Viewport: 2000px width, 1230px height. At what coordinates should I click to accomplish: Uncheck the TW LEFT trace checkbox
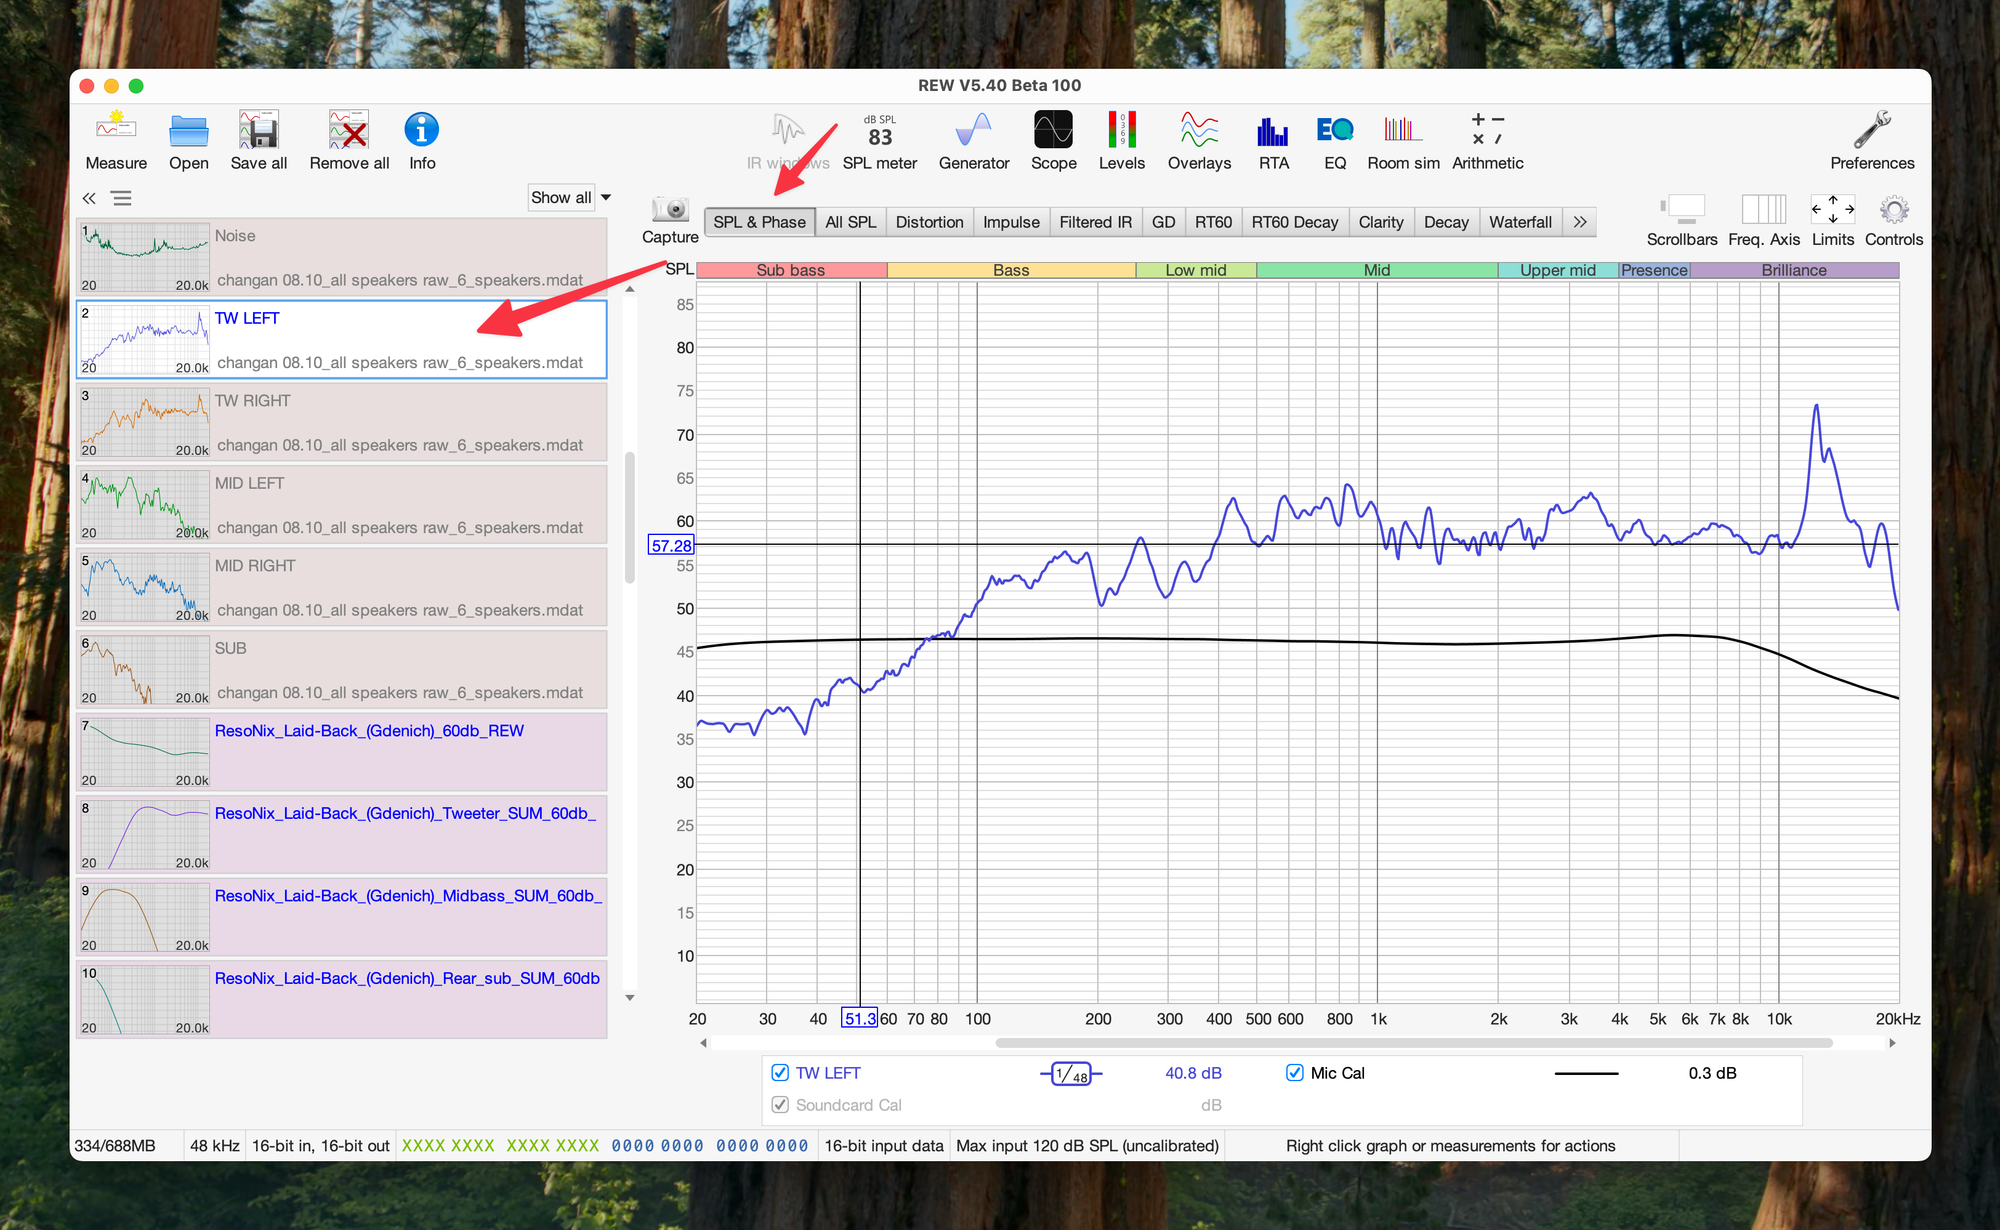pyautogui.click(x=781, y=1073)
